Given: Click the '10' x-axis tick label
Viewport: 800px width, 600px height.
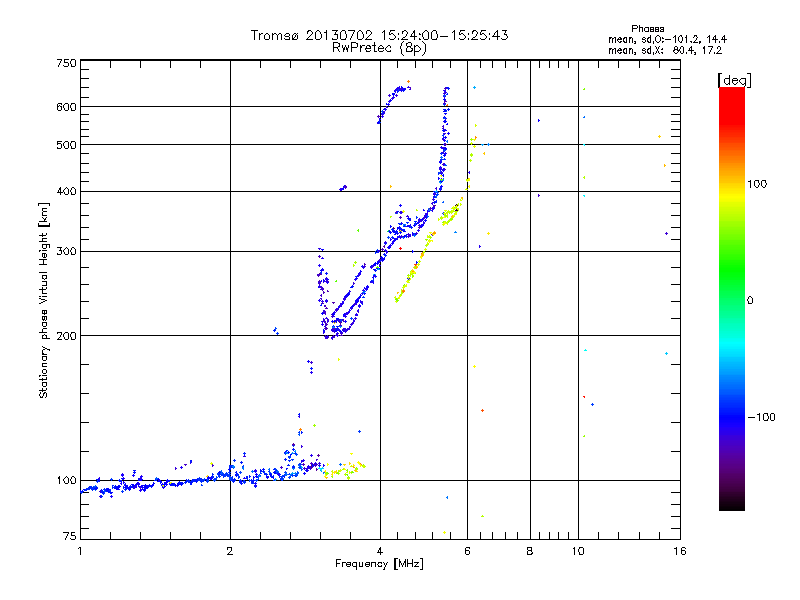Looking at the screenshot, I should click(578, 551).
